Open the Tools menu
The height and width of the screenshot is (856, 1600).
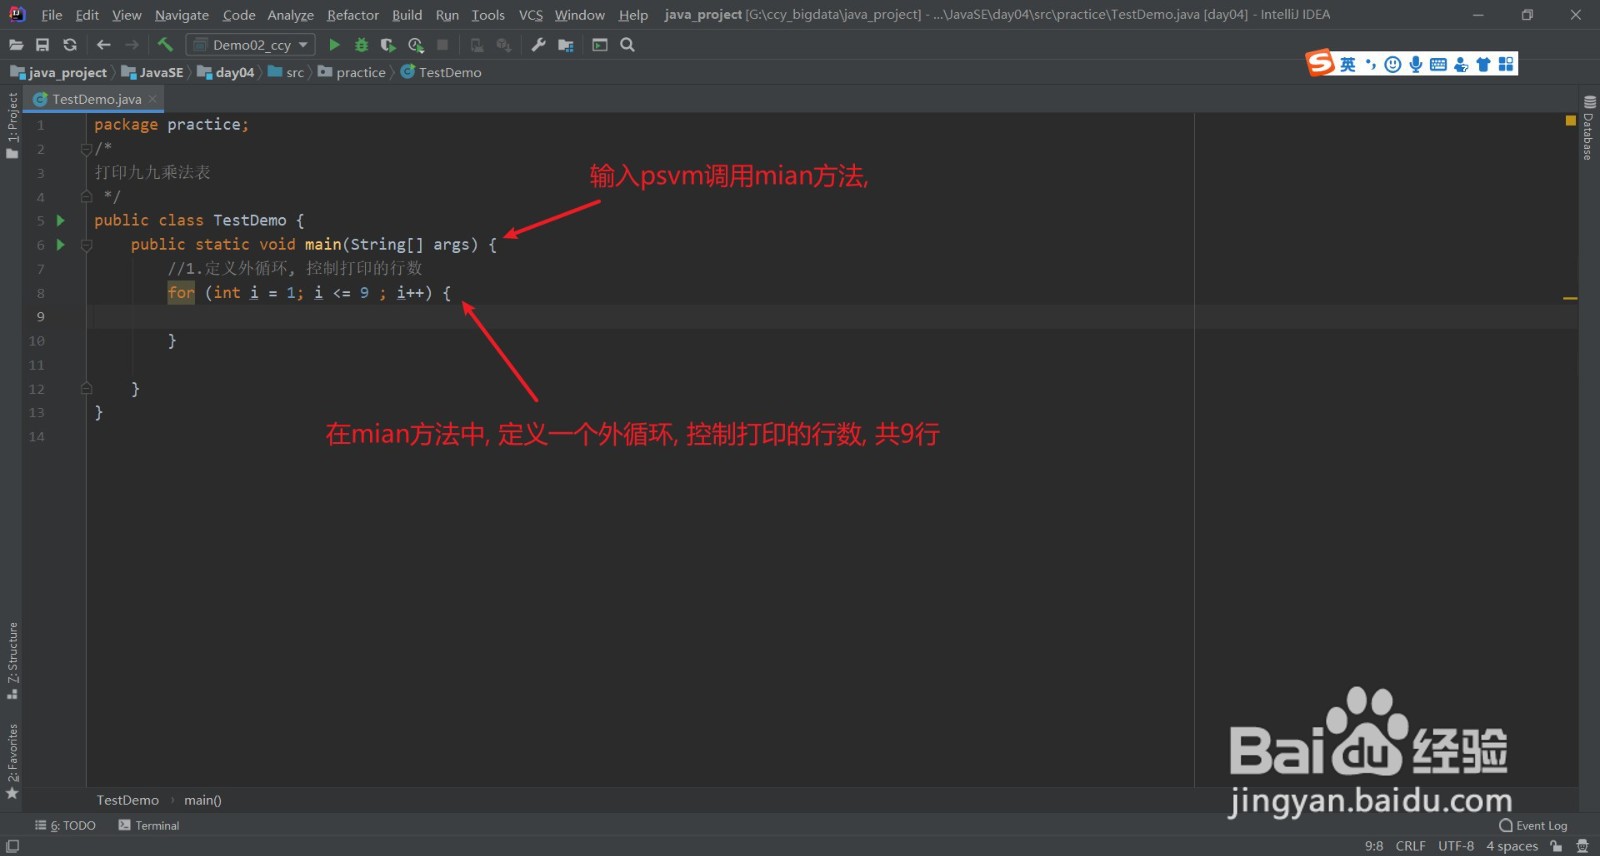[x=488, y=15]
